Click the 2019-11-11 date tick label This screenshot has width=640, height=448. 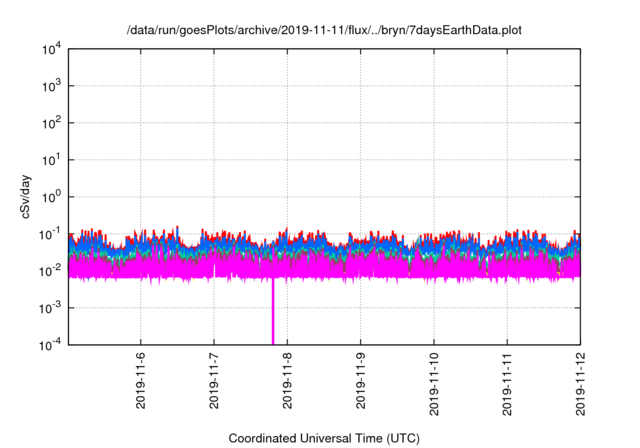pyautogui.click(x=507, y=384)
